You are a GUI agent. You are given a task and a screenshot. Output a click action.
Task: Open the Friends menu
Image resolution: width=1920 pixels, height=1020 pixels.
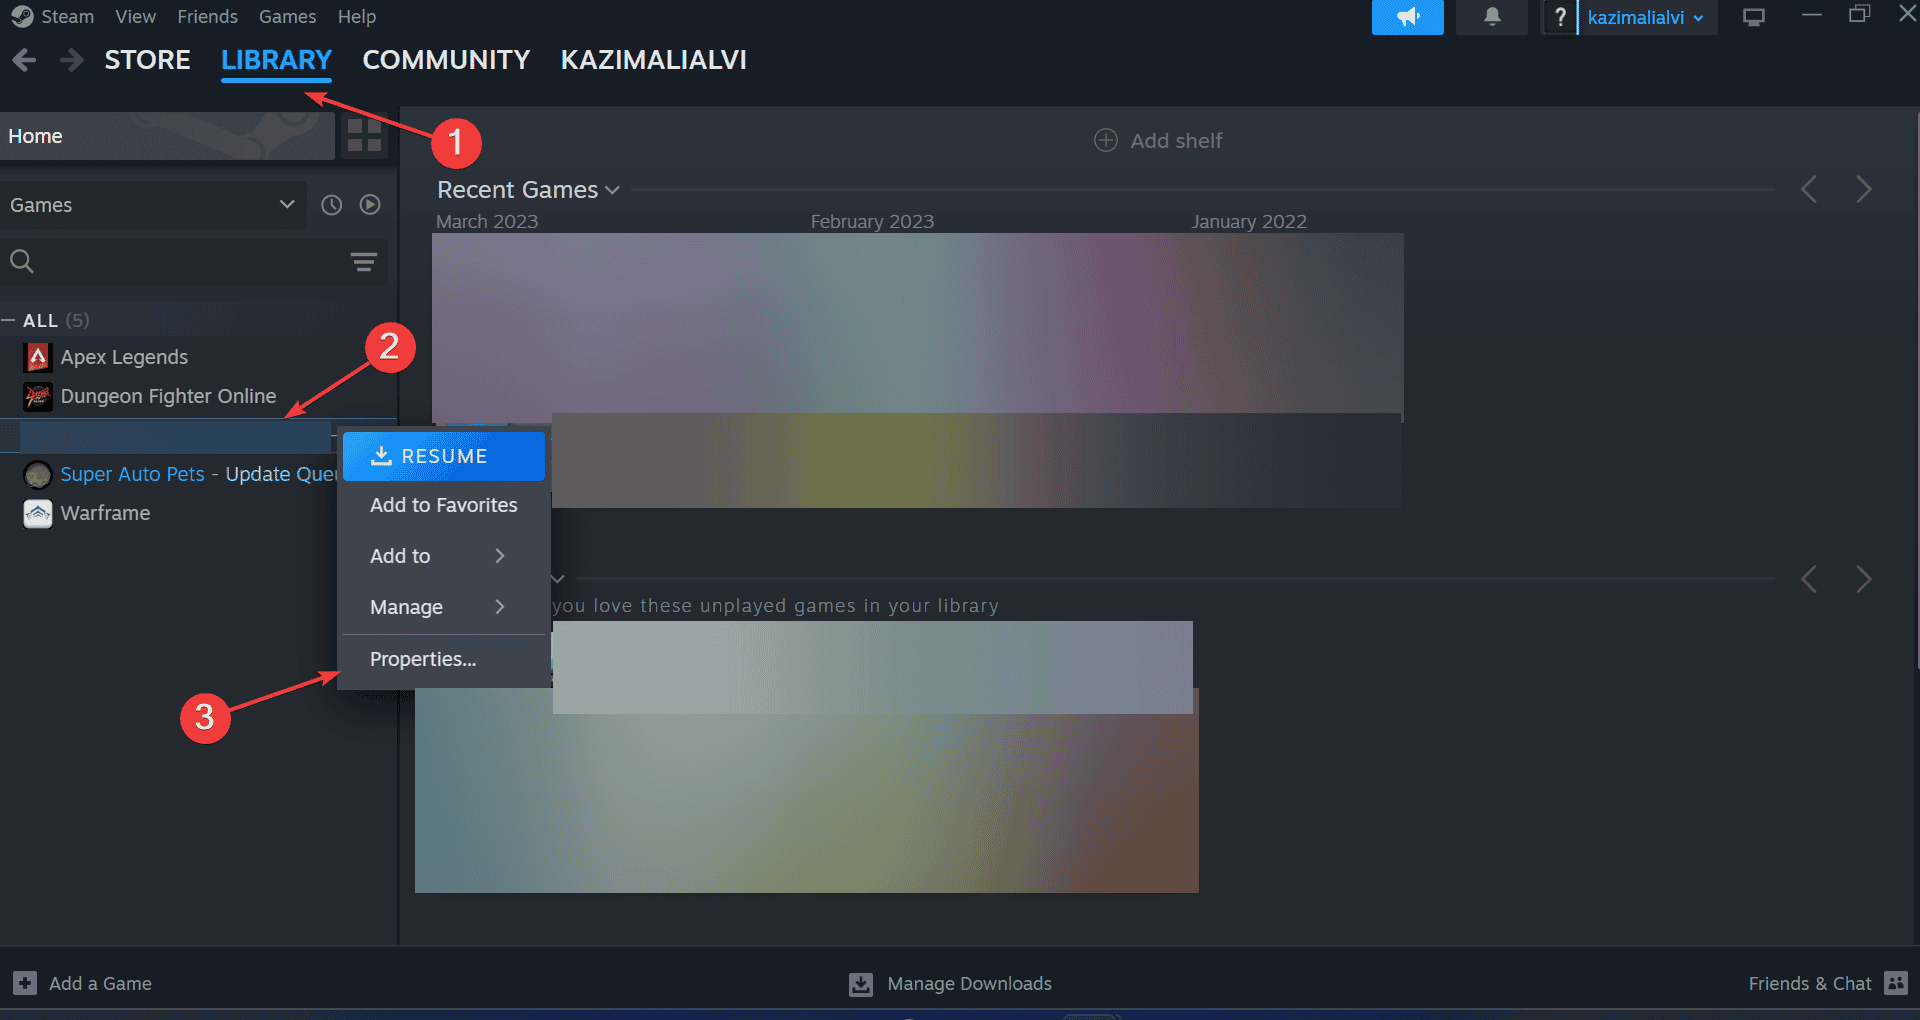click(207, 17)
